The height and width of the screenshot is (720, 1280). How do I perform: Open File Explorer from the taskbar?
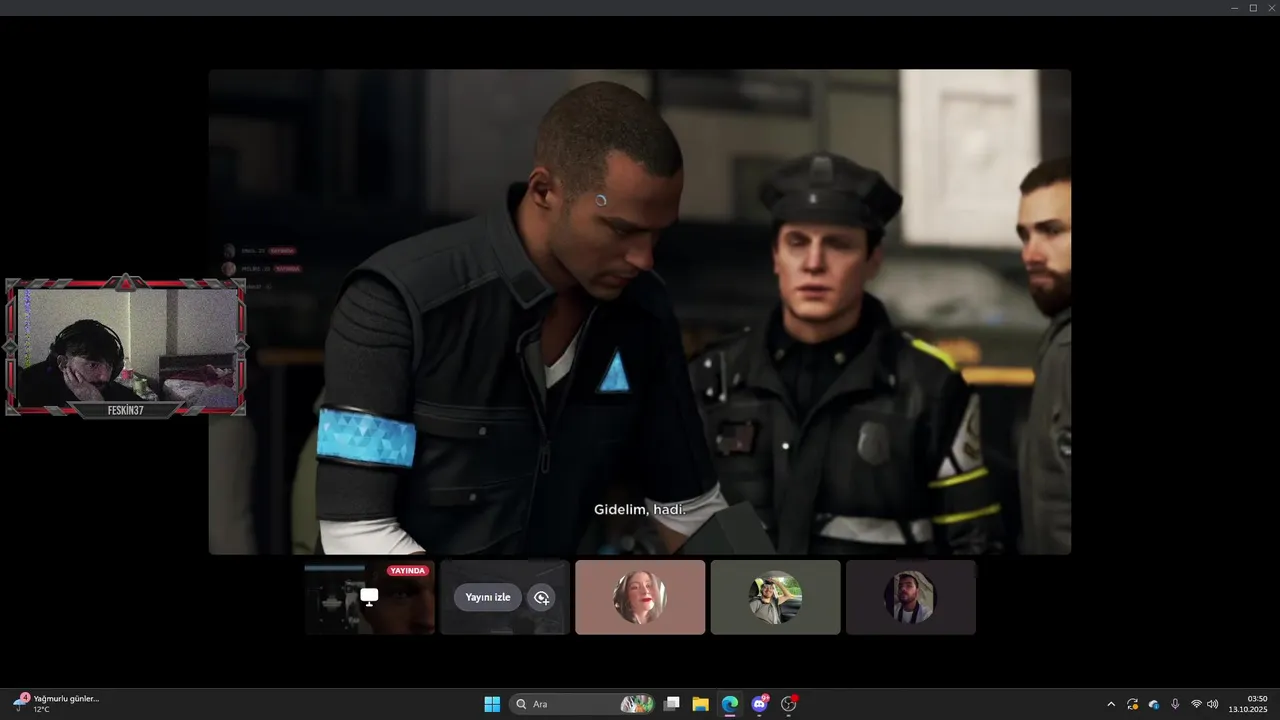point(701,704)
